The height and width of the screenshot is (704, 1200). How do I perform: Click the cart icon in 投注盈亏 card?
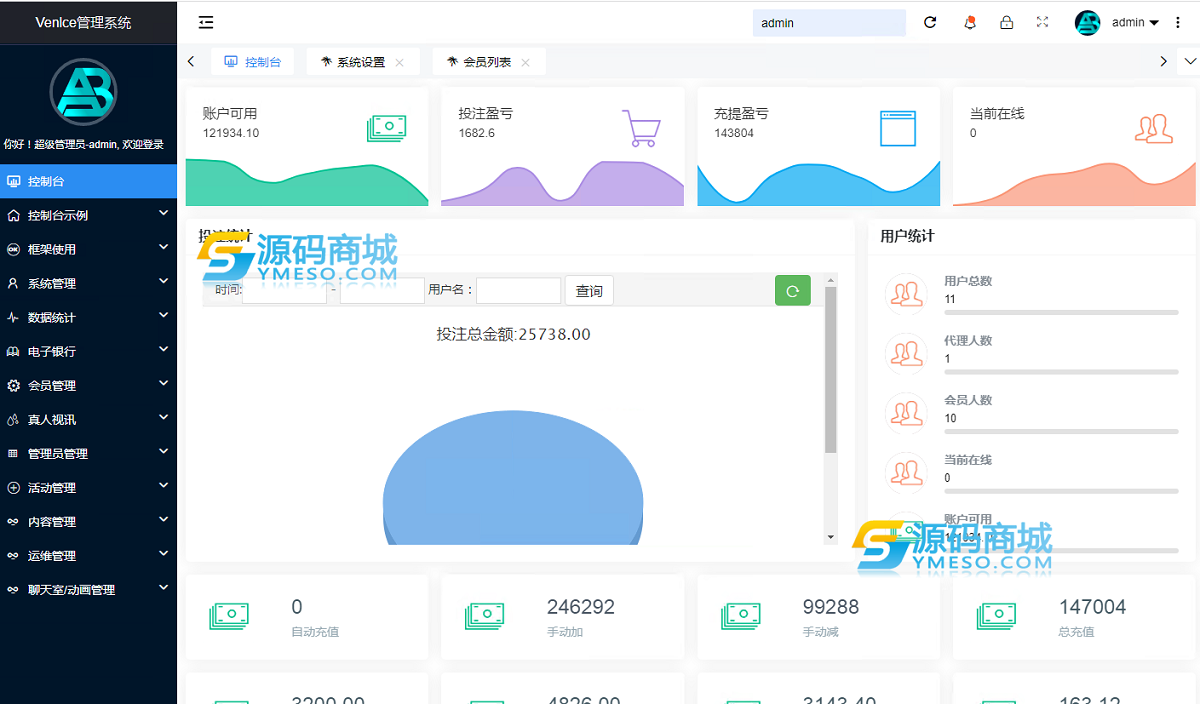click(x=641, y=128)
